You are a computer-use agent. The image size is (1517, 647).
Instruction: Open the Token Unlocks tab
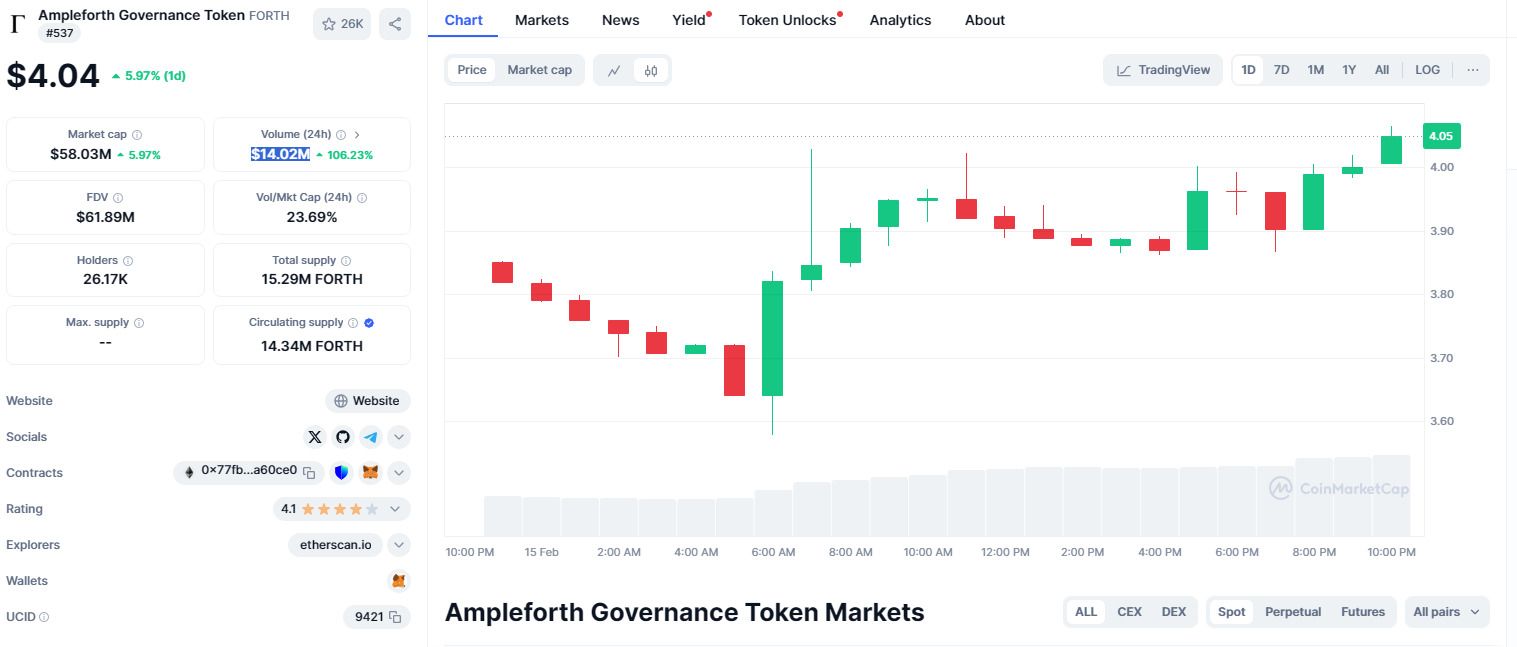(x=788, y=20)
